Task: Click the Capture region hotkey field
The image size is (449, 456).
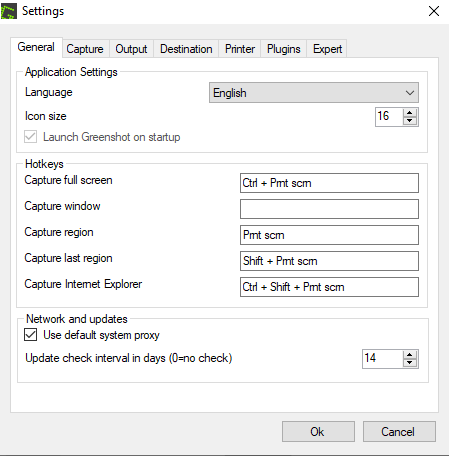Action: click(x=329, y=235)
